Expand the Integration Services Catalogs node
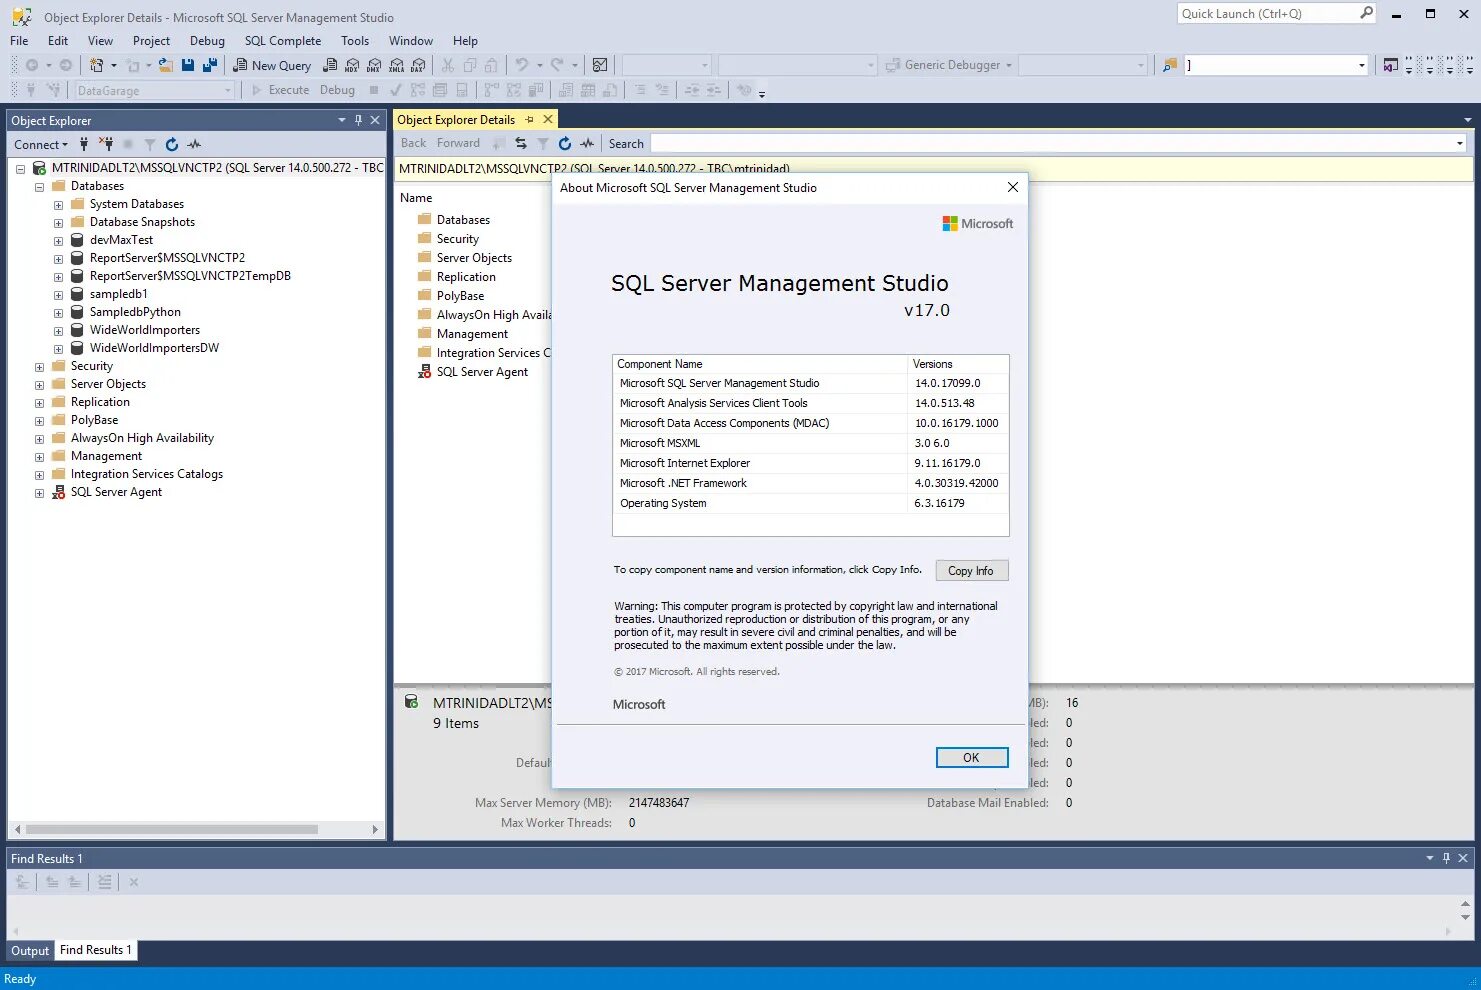Screen dimensions: 1481x990 pos(39,475)
